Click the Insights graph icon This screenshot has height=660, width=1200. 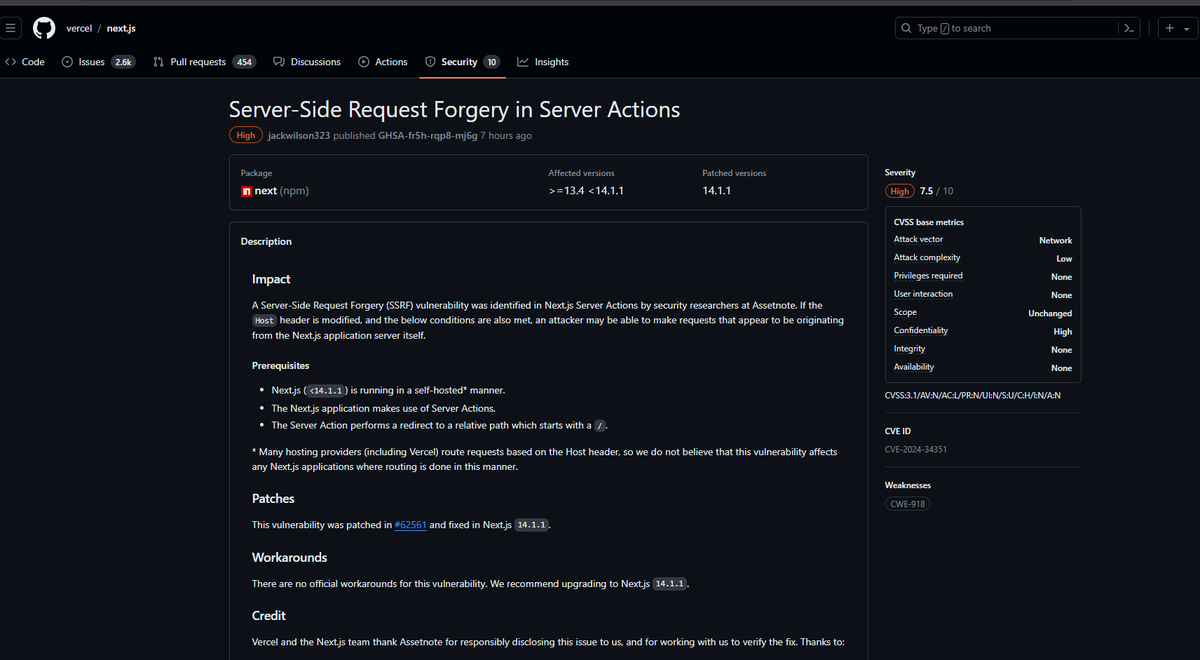(x=523, y=62)
